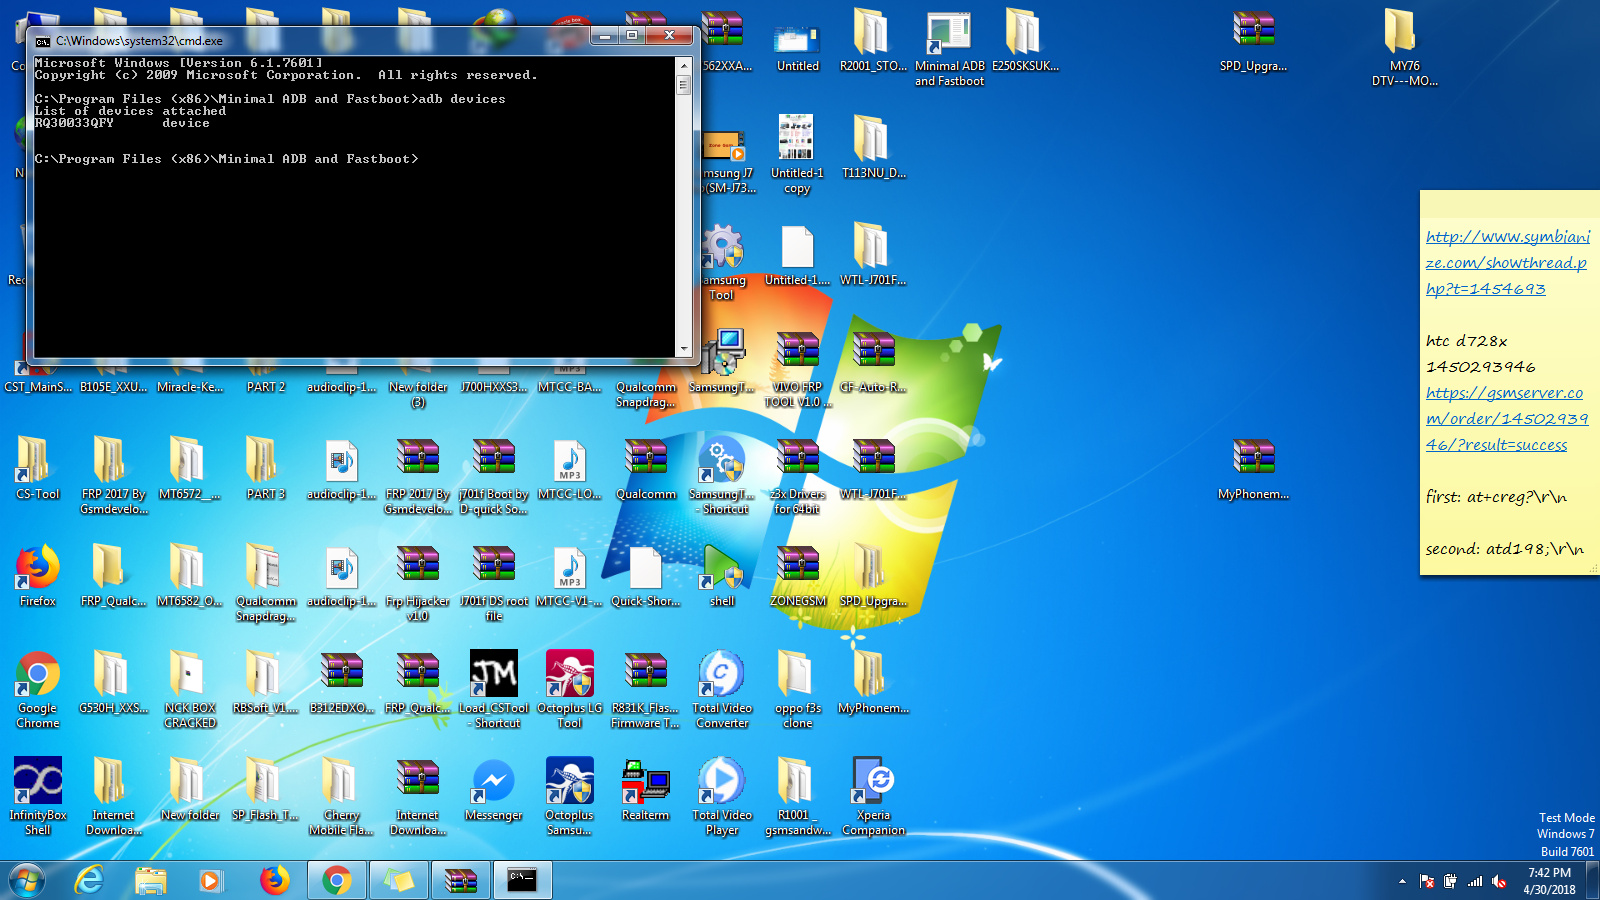
Task: Launch Firefox from the desktop shortcut
Action: (37, 576)
